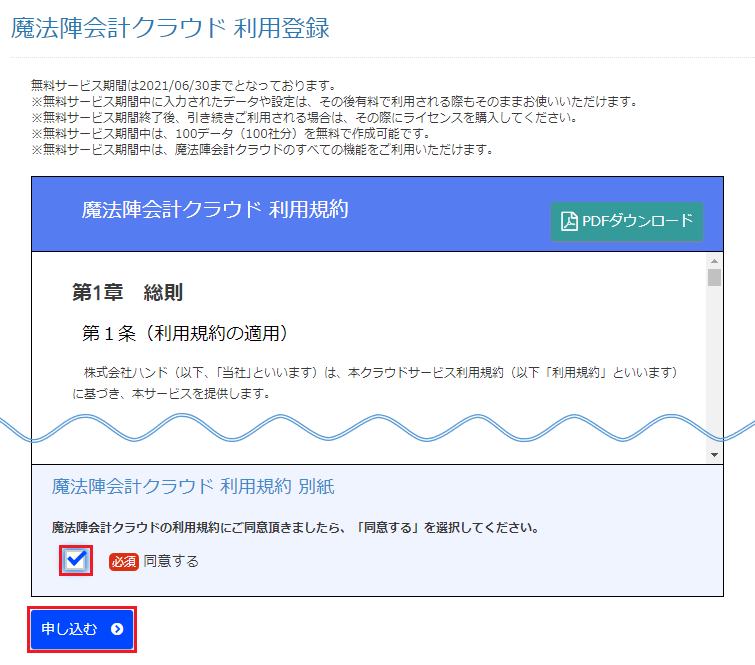
Task: Click the すべての機能をご利用いただけます notice line
Action: click(263, 150)
